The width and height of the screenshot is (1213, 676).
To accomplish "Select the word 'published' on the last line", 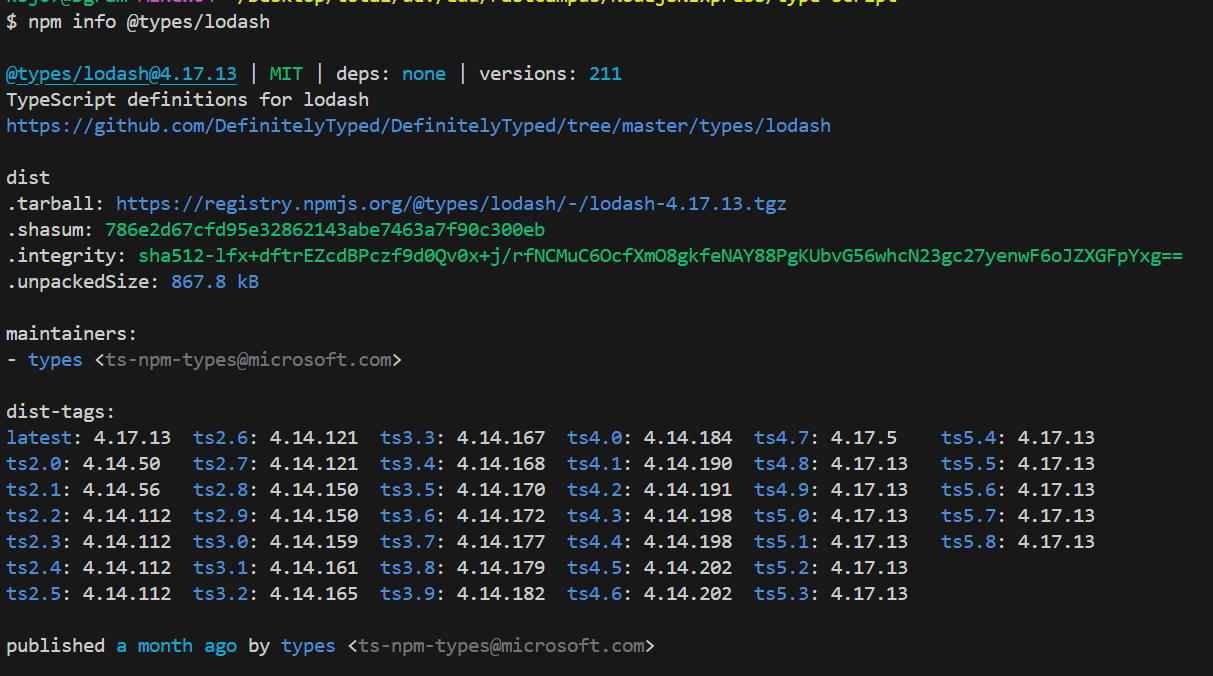I will point(55,646).
